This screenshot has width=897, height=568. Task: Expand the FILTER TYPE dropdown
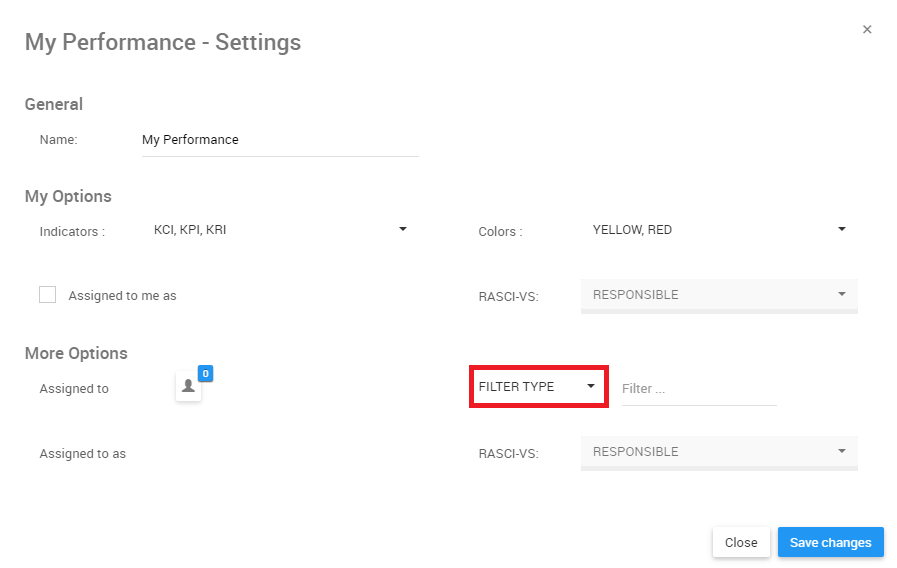[530, 387]
